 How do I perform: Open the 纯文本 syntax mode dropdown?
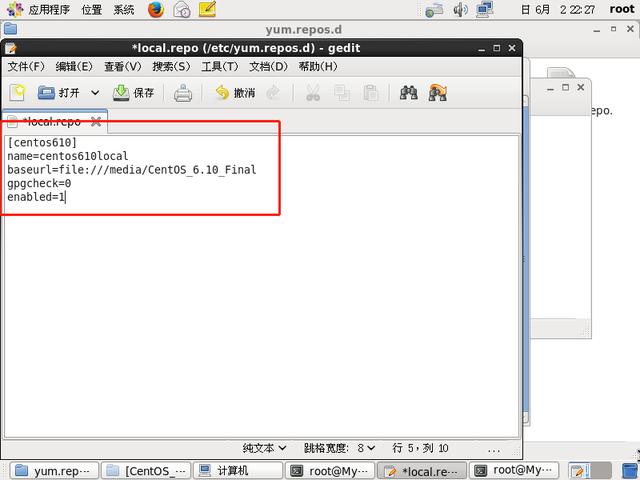point(264,448)
